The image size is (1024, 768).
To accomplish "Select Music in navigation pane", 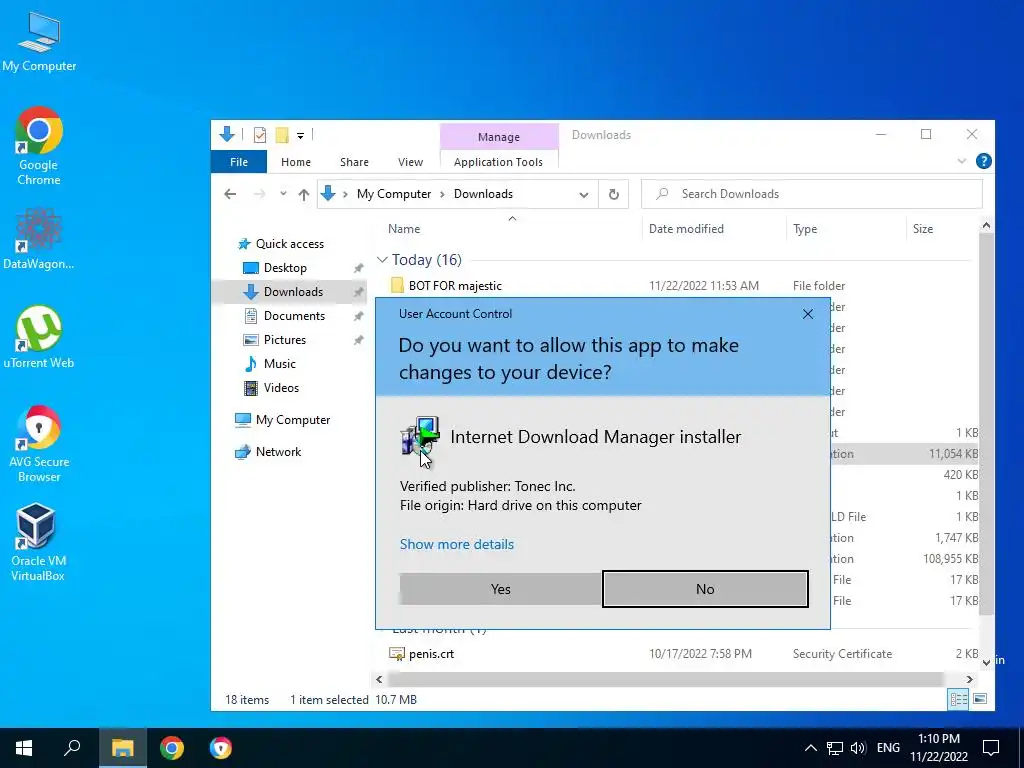I will [x=280, y=364].
